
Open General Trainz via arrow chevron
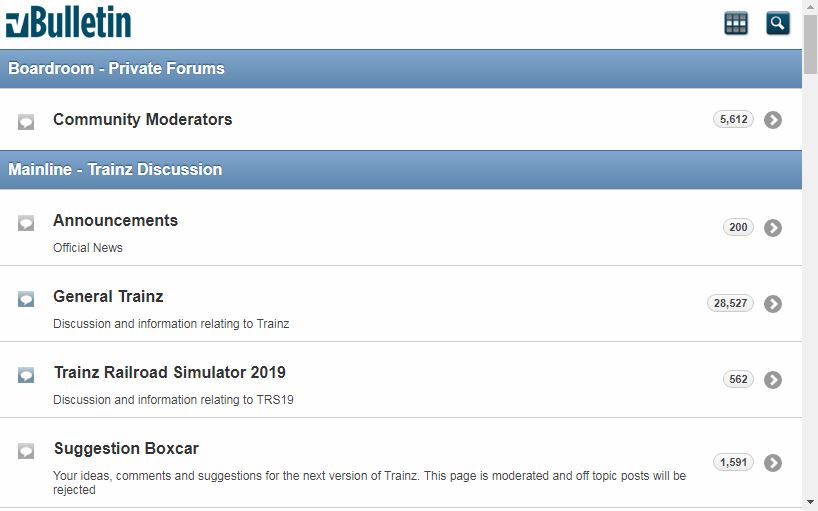(773, 303)
